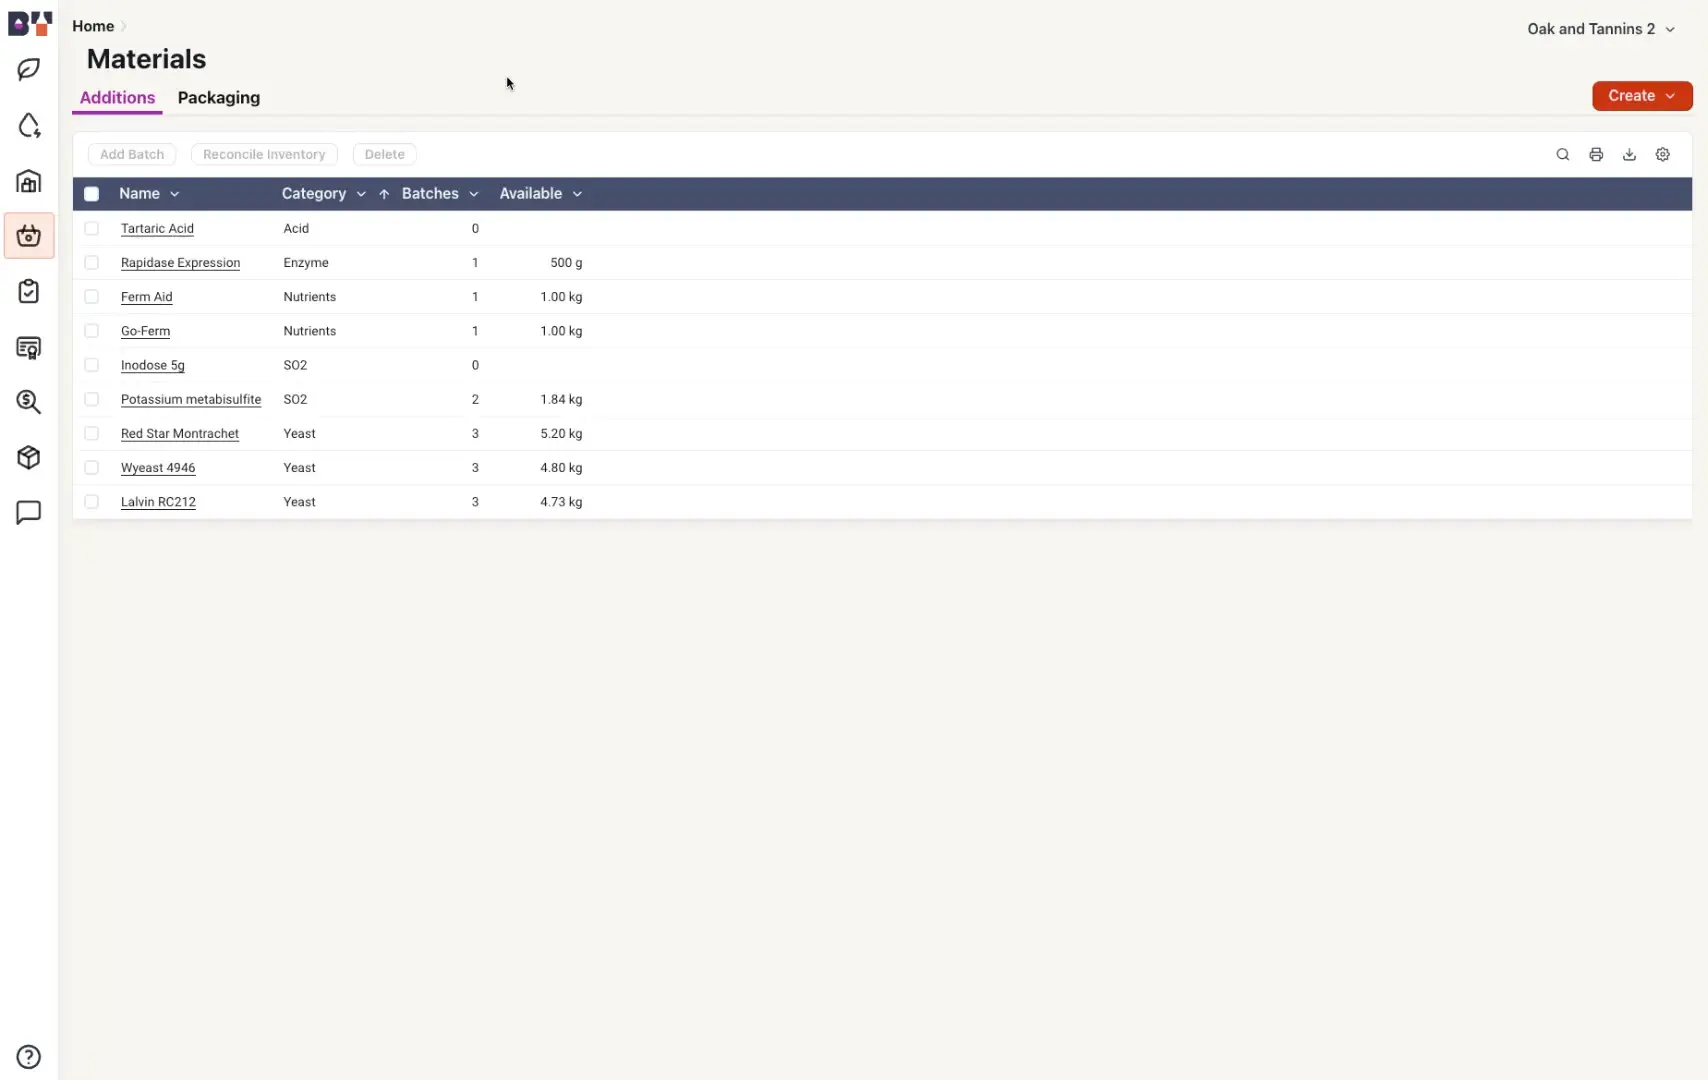Click sort arrow beside Batches header
The image size is (1708, 1080).
[x=384, y=194]
